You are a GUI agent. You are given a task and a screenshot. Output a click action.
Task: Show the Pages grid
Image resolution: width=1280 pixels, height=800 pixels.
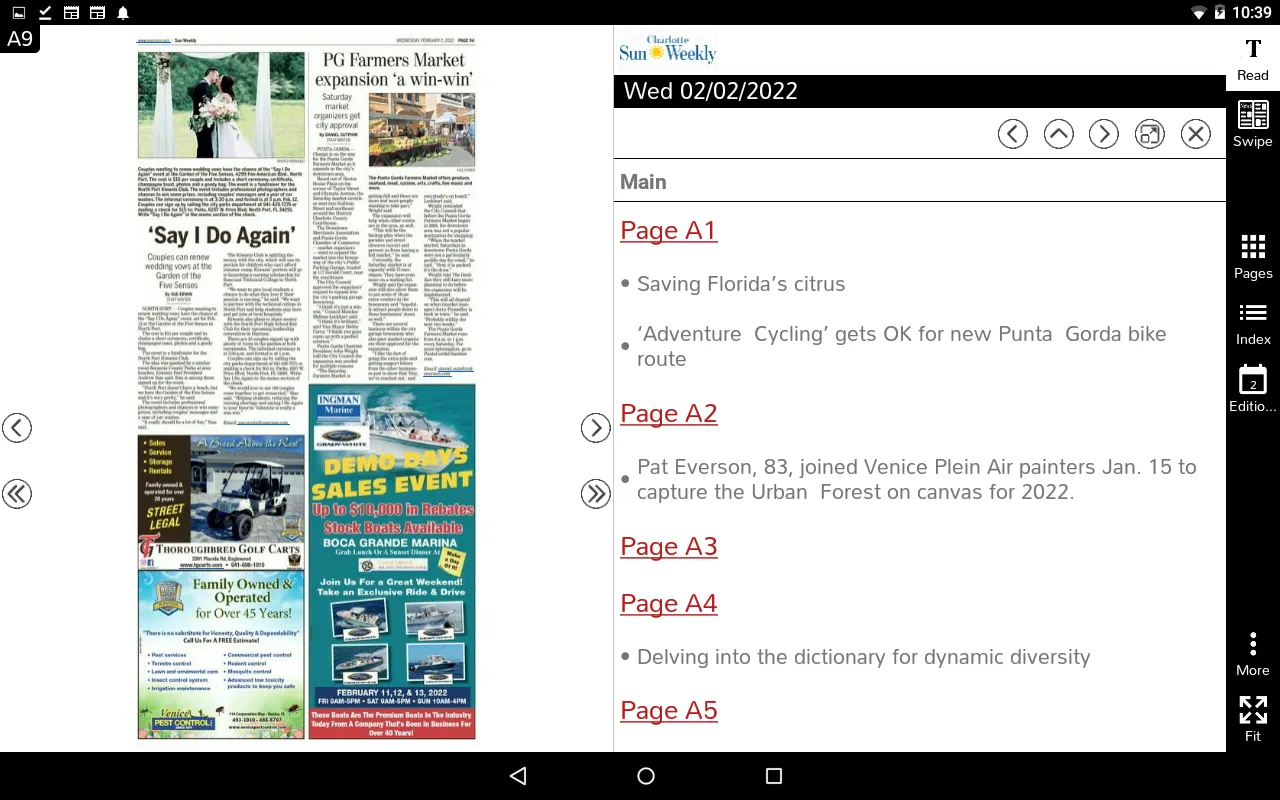tap(1252, 256)
